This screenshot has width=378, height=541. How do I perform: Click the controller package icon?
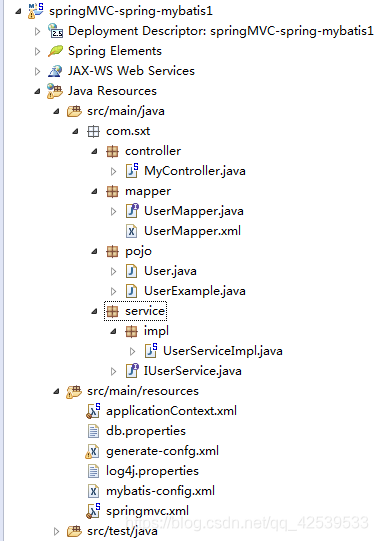pyautogui.click(x=112, y=151)
